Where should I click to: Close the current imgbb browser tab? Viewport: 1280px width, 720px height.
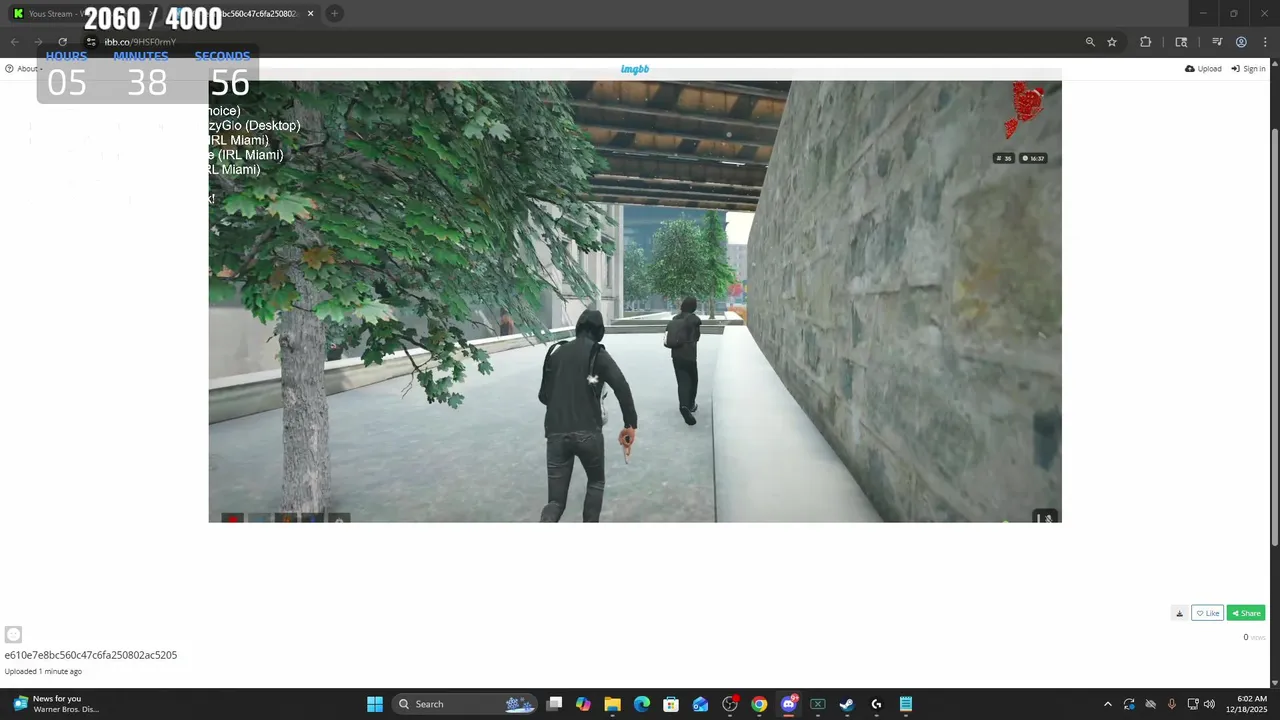(x=311, y=14)
